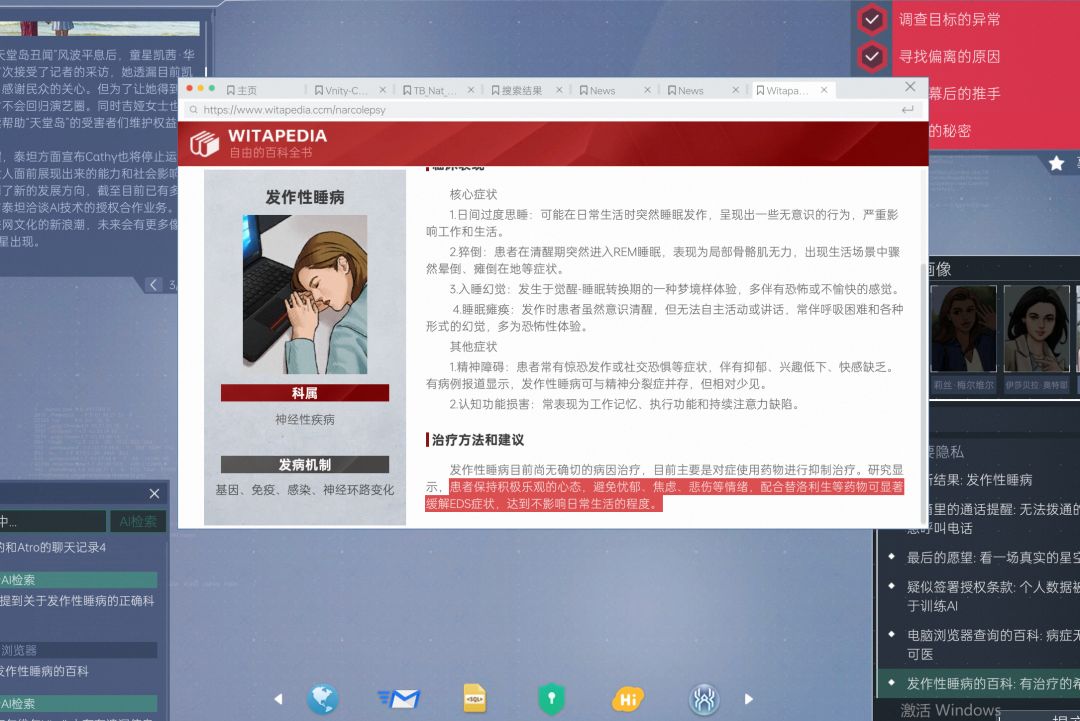Select the 伊莎贝拉 character portrait
Image resolution: width=1080 pixels, height=721 pixels.
(x=1036, y=331)
